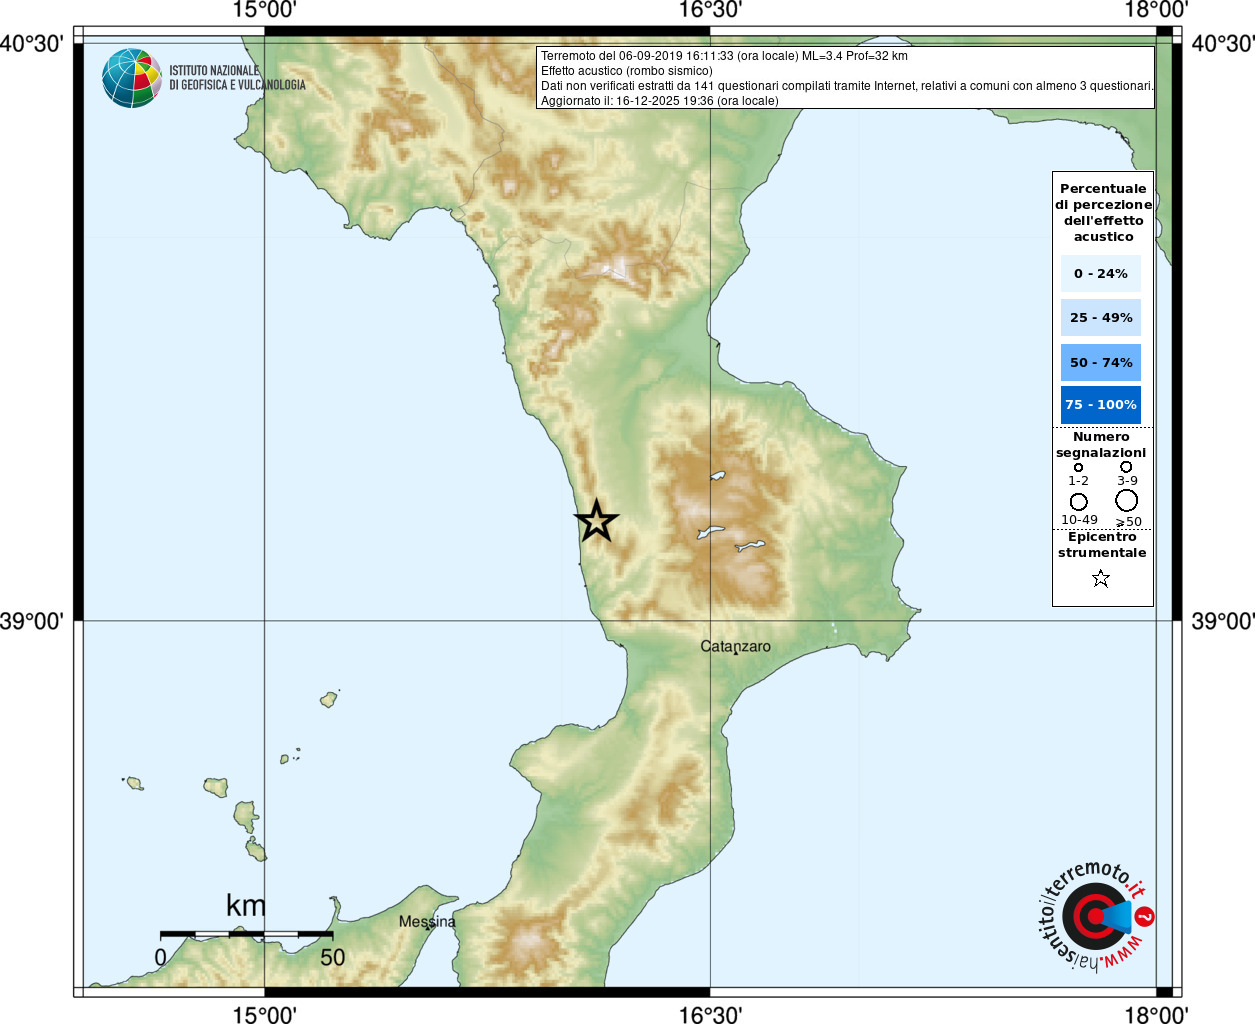The width and height of the screenshot is (1255, 1024).
Task: Select the 10-49 reports circle in legend
Action: (x=1078, y=501)
